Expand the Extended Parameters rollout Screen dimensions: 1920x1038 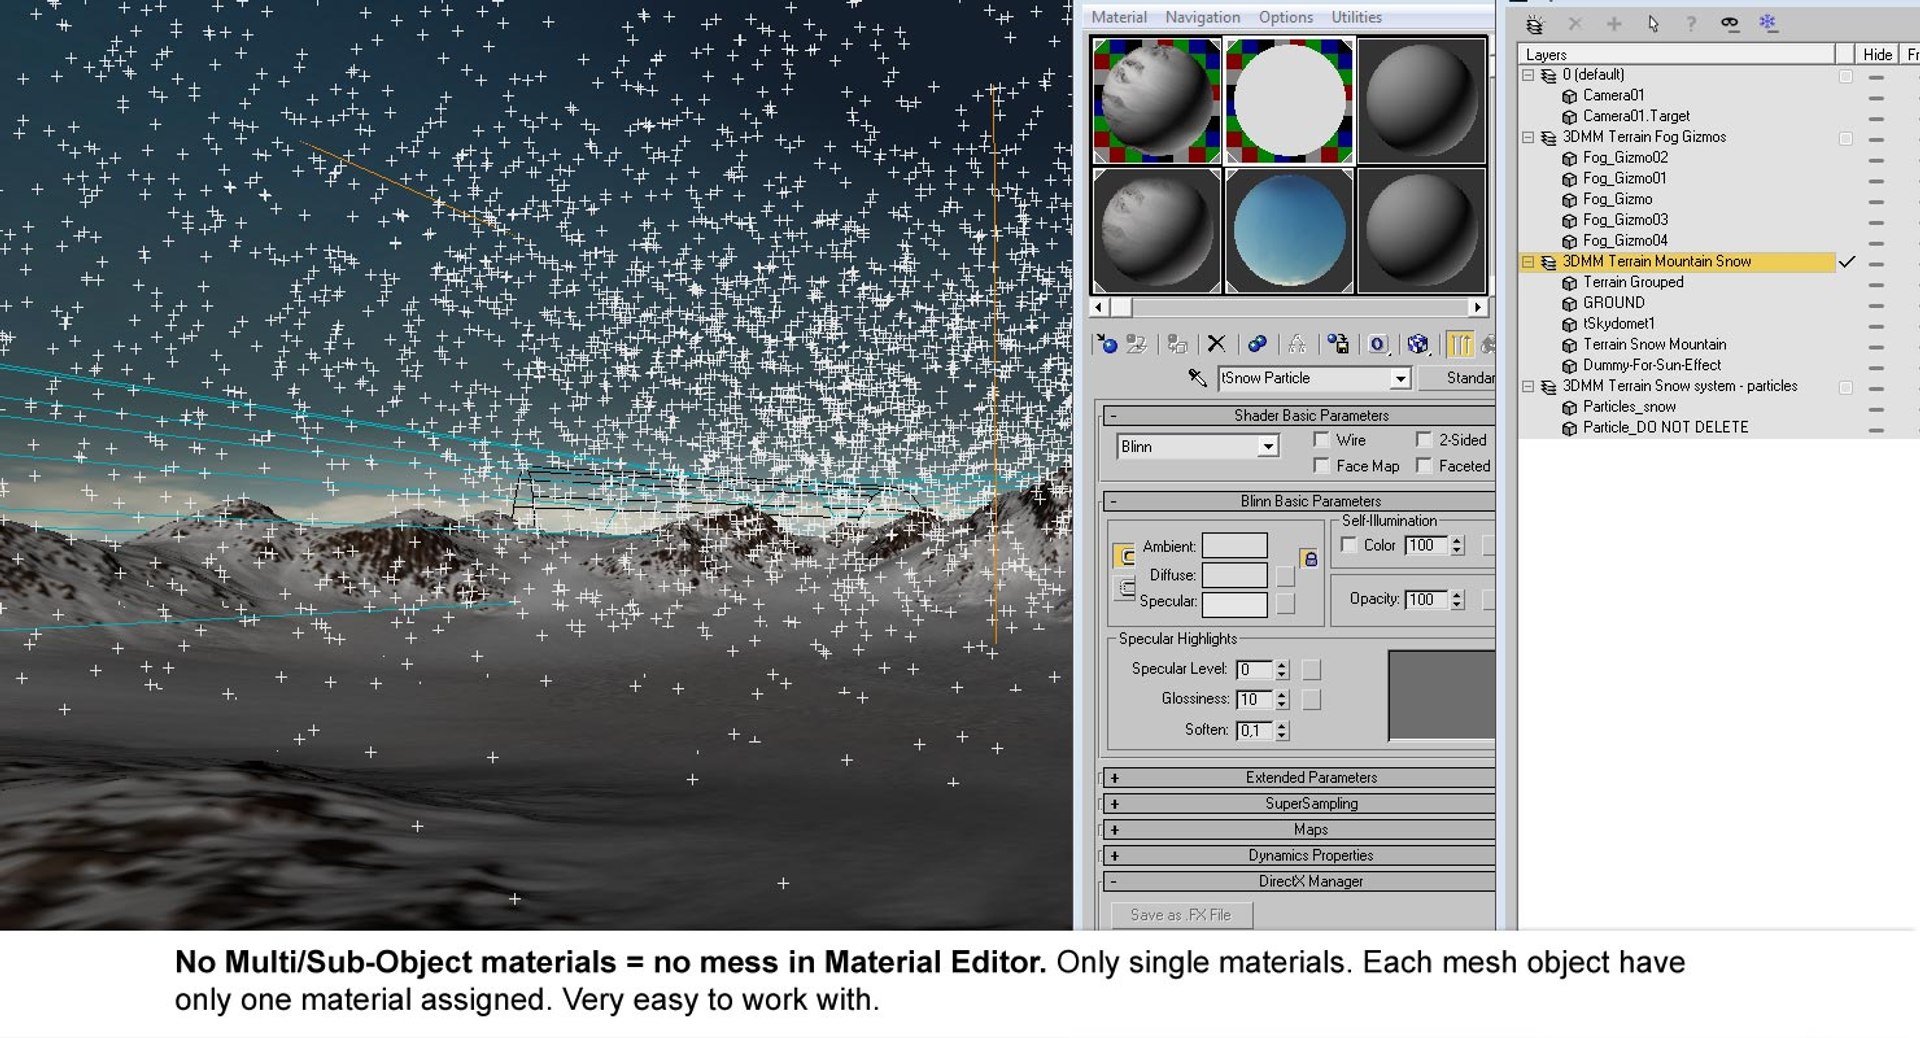pyautogui.click(x=1300, y=777)
